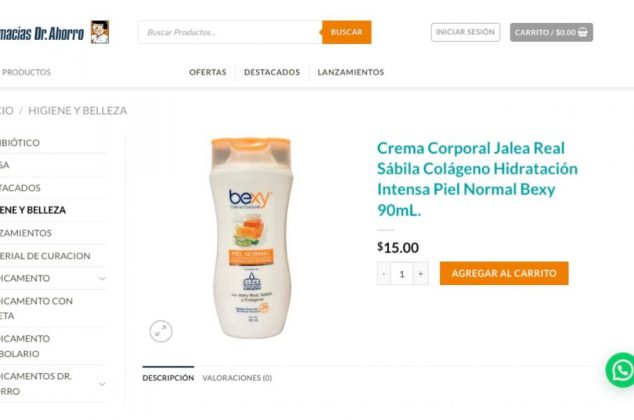The width and height of the screenshot is (634, 420).
Task: Click the Bexy cream product image
Action: point(251,238)
